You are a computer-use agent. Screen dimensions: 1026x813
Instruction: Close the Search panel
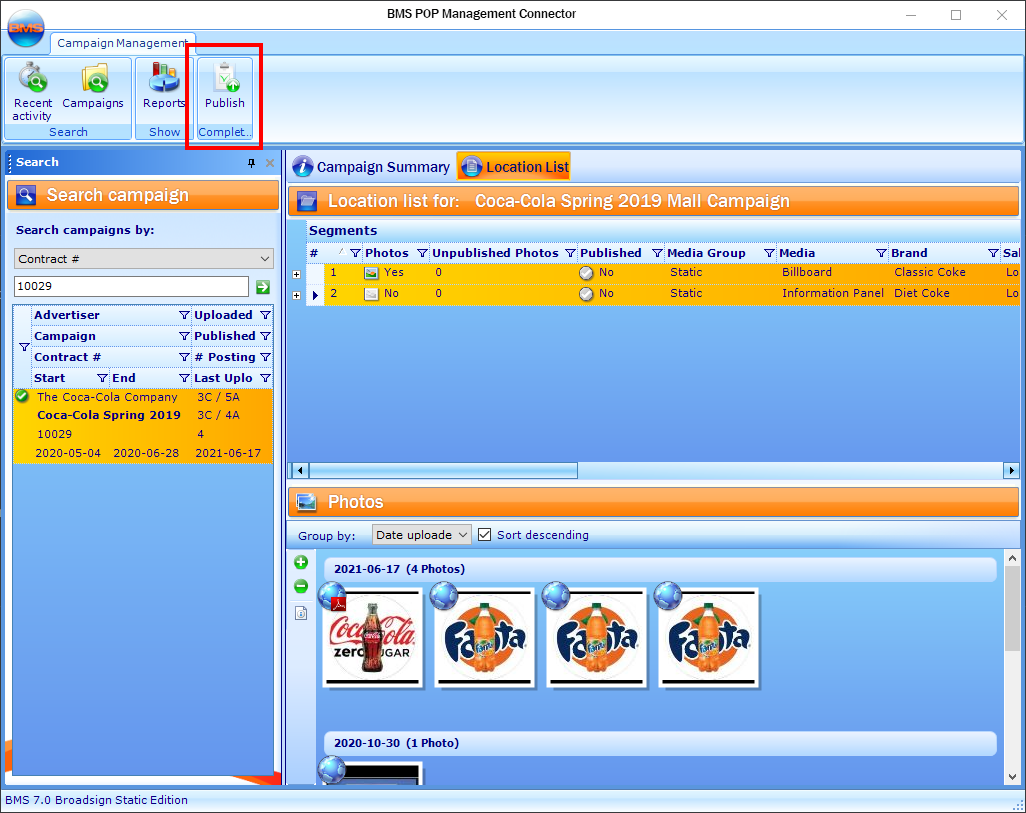point(270,163)
